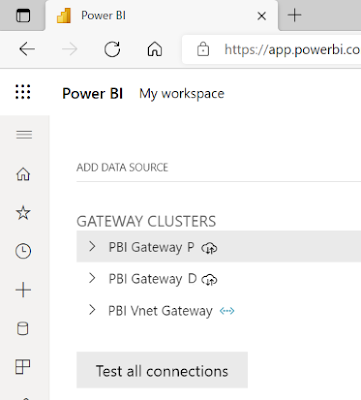Image resolution: width=361 pixels, height=400 pixels.
Task: Open Recent clock icon in sidebar
Action: tap(23, 251)
